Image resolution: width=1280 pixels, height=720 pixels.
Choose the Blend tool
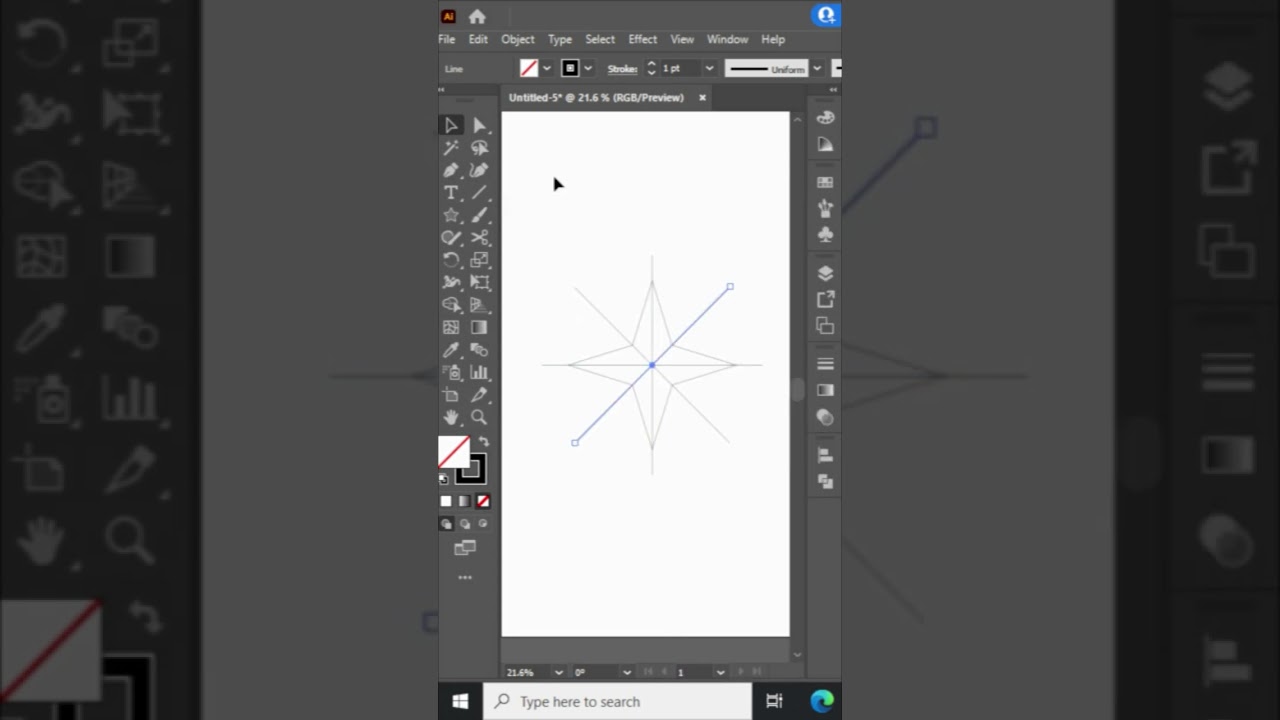click(479, 350)
